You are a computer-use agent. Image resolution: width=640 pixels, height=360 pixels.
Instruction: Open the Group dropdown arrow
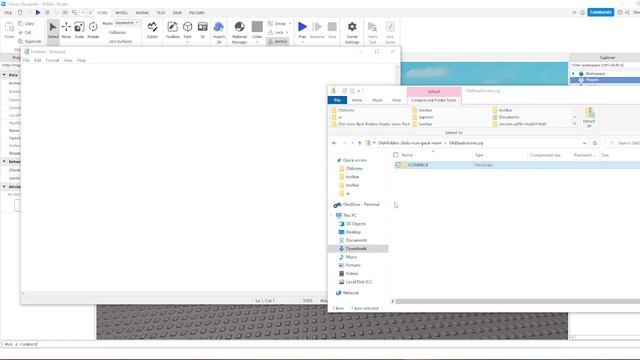point(290,24)
